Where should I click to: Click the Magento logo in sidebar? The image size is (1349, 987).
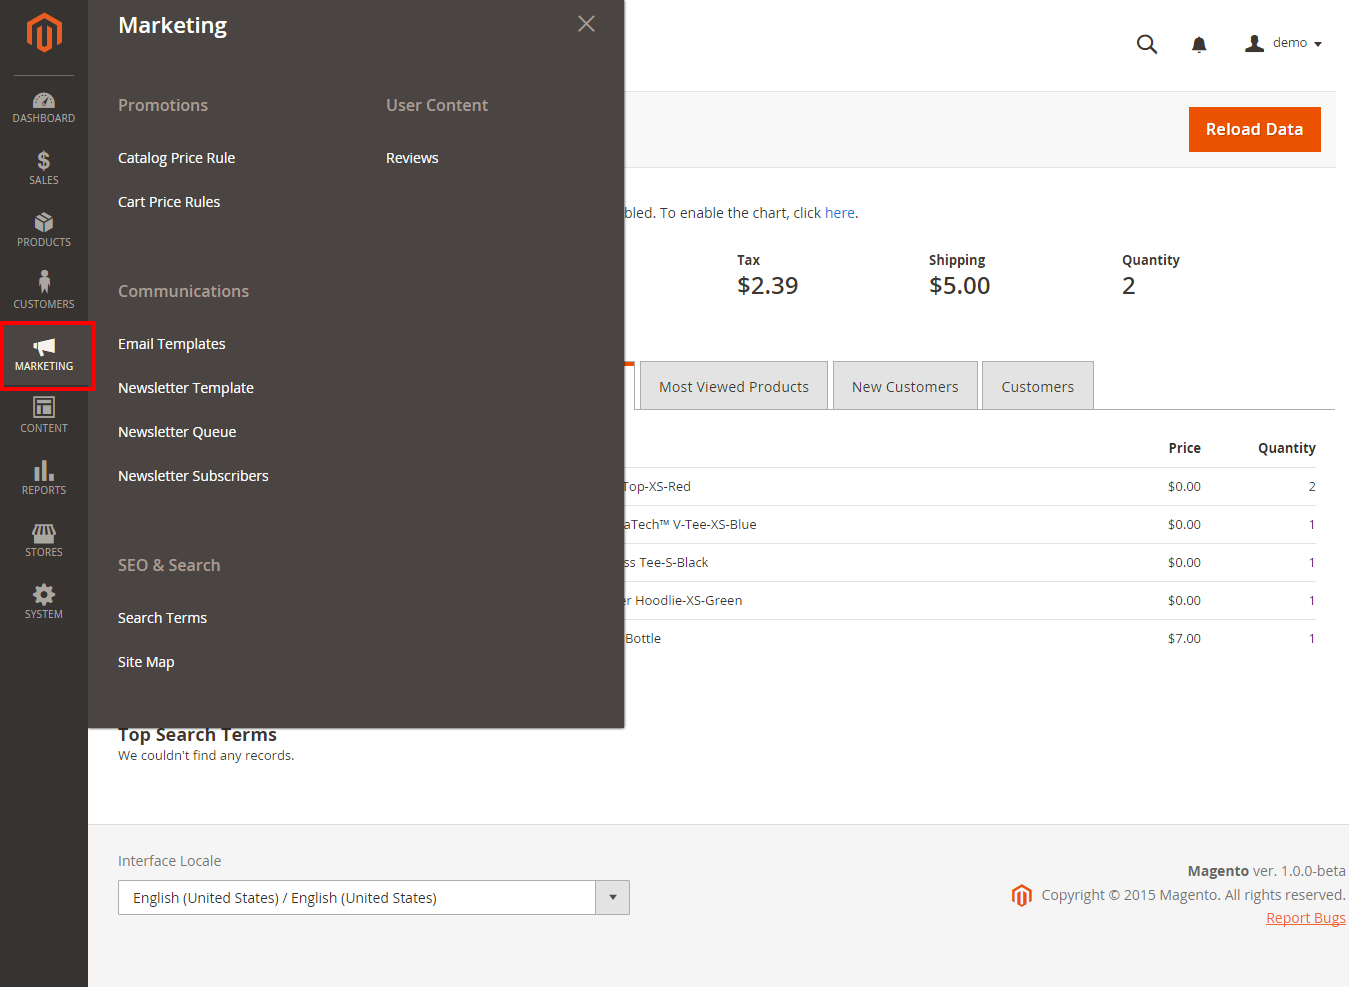44,33
